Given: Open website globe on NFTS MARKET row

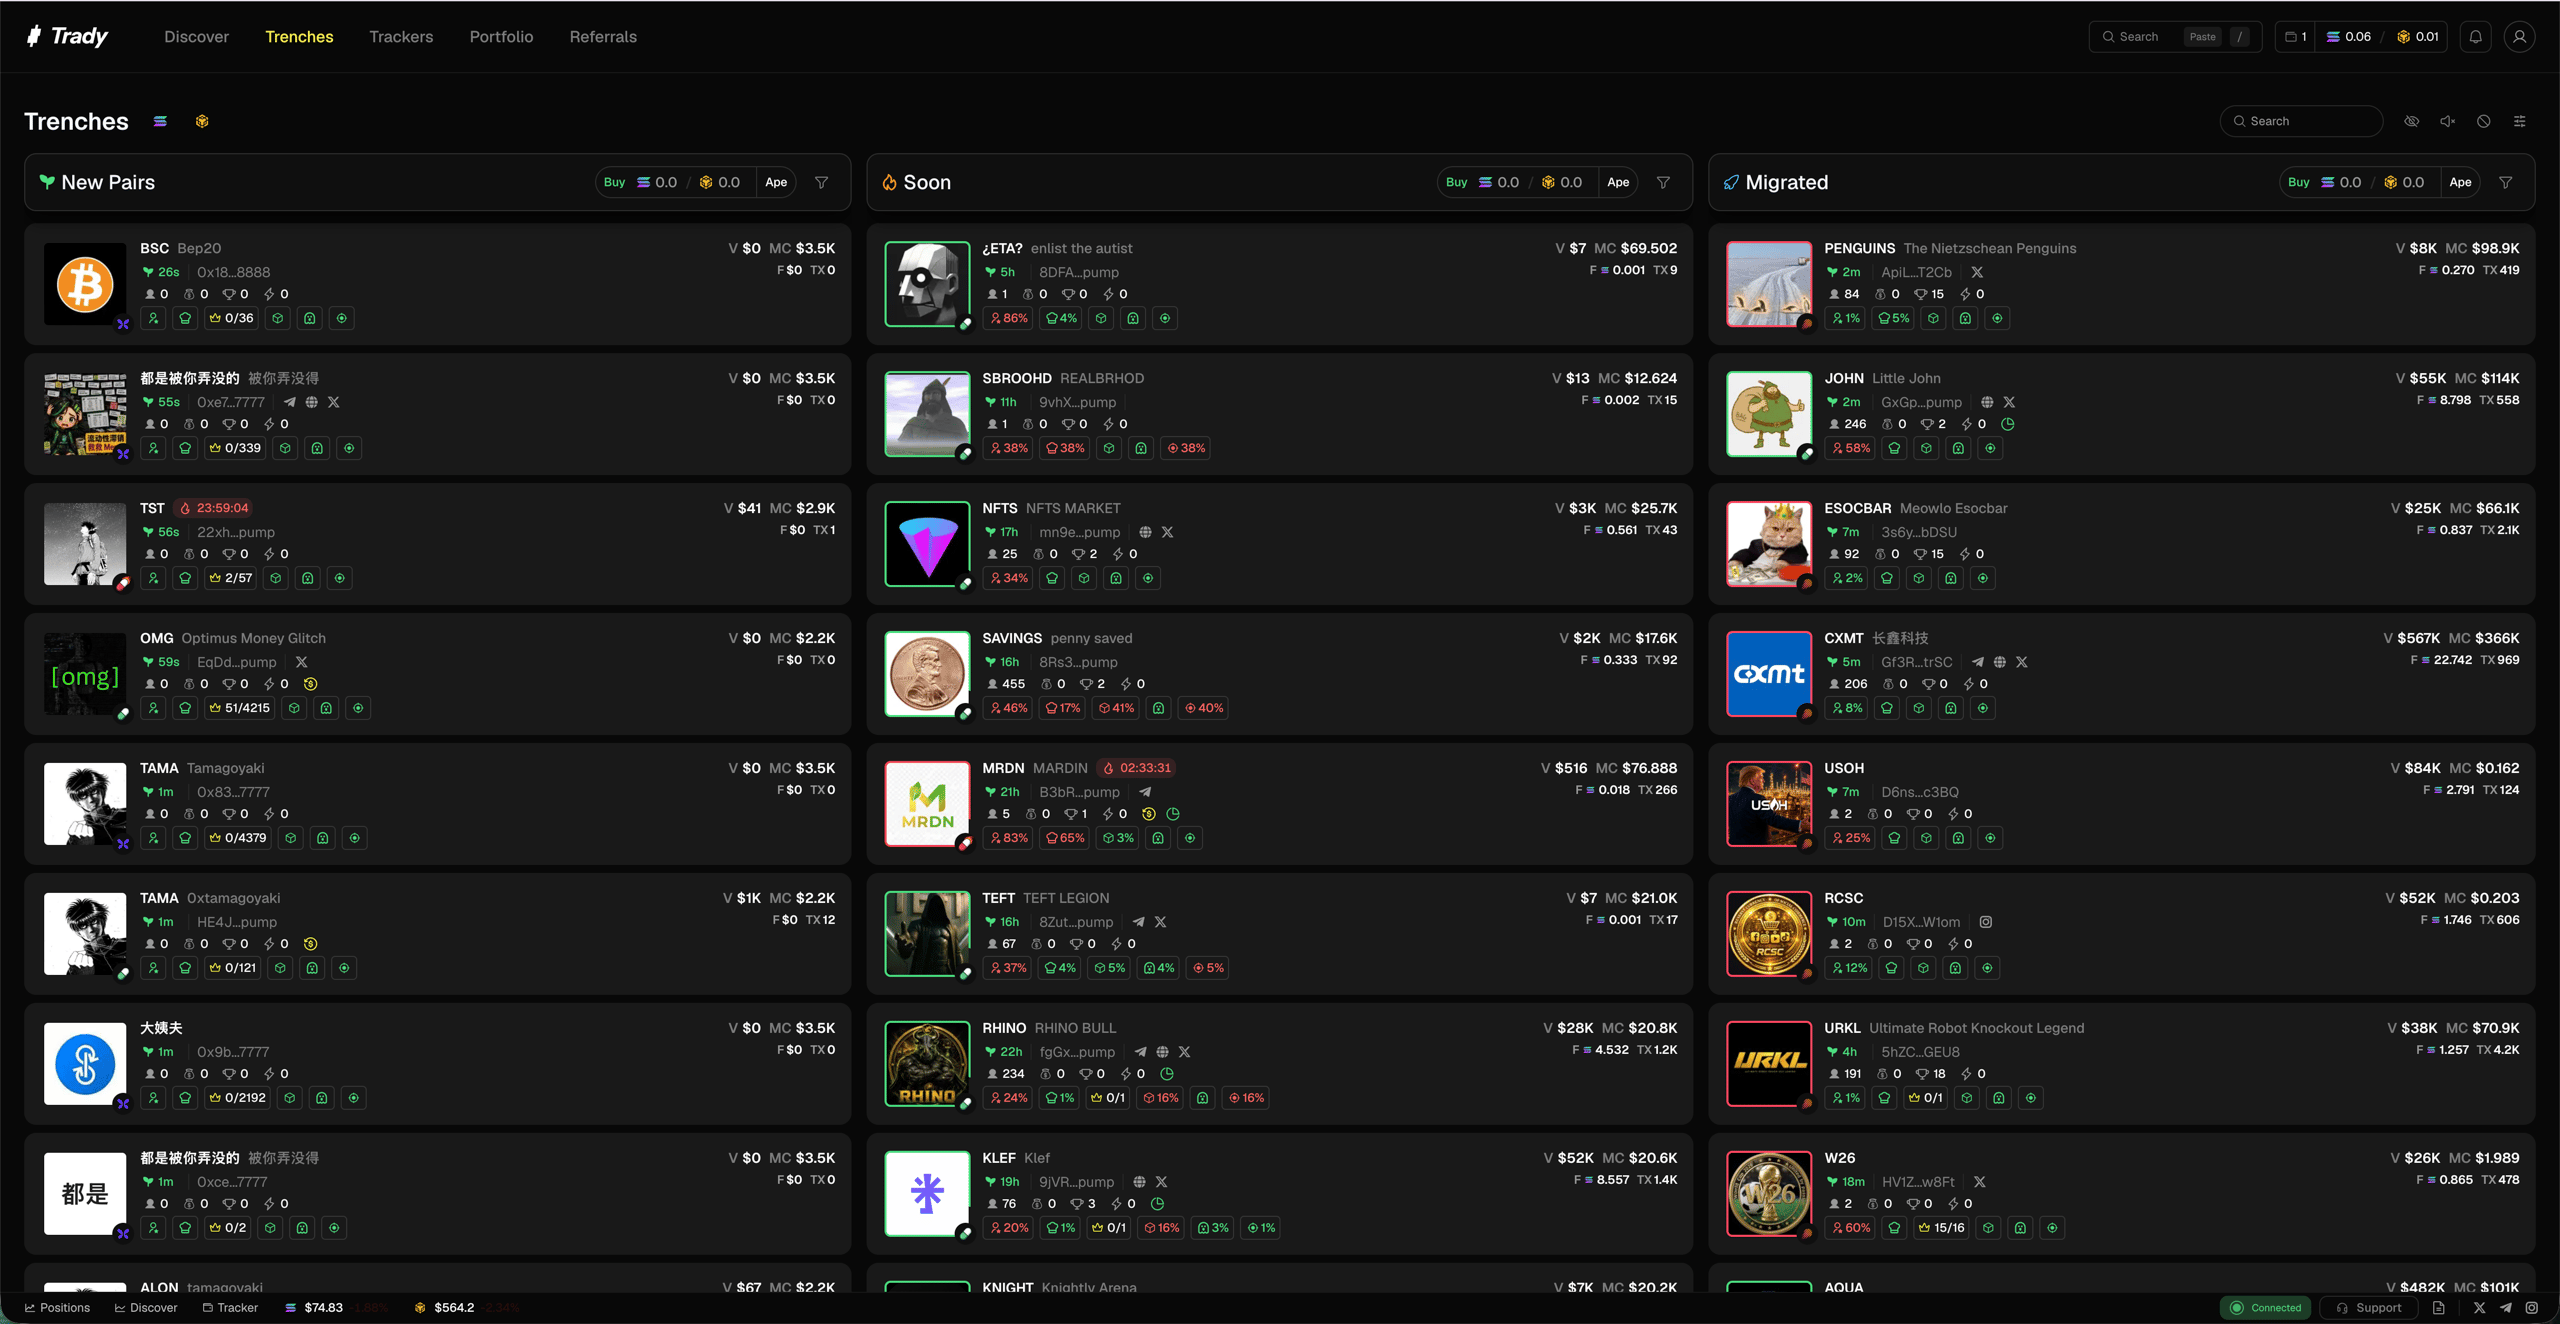Looking at the screenshot, I should [x=1146, y=532].
